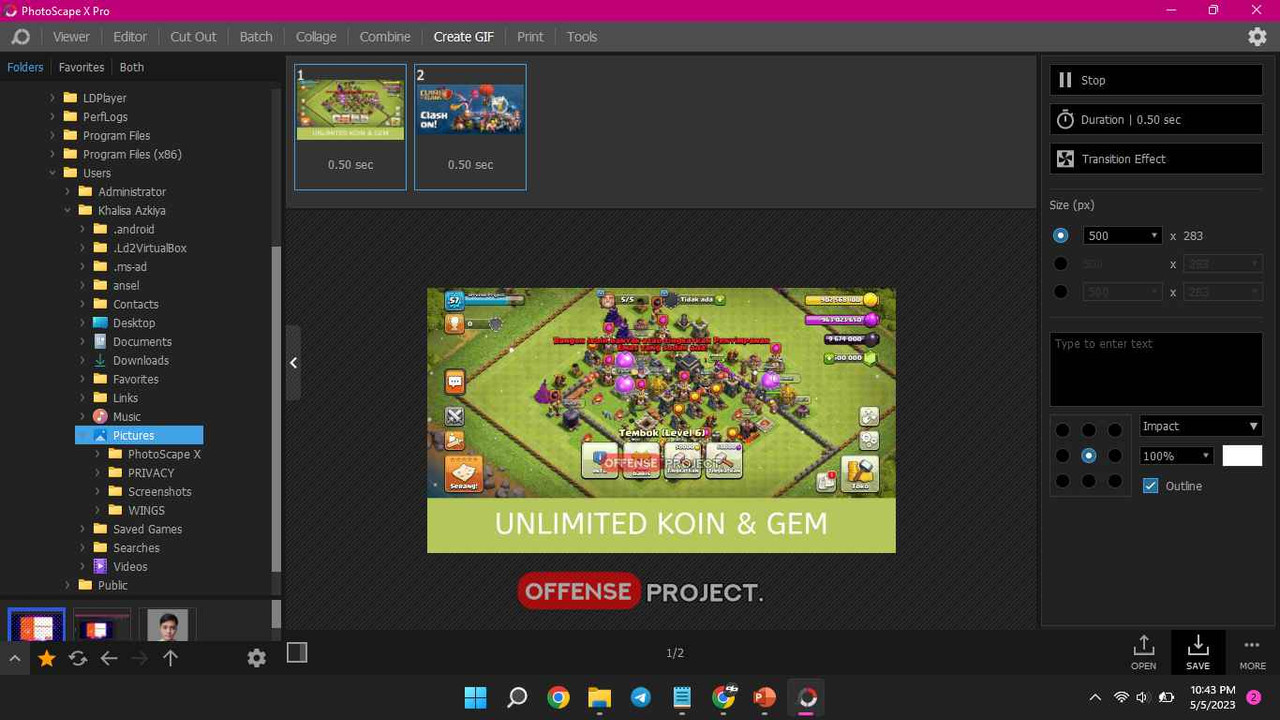Set text position to bottom-right
Viewport: 1280px width, 720px height.
click(x=1115, y=481)
